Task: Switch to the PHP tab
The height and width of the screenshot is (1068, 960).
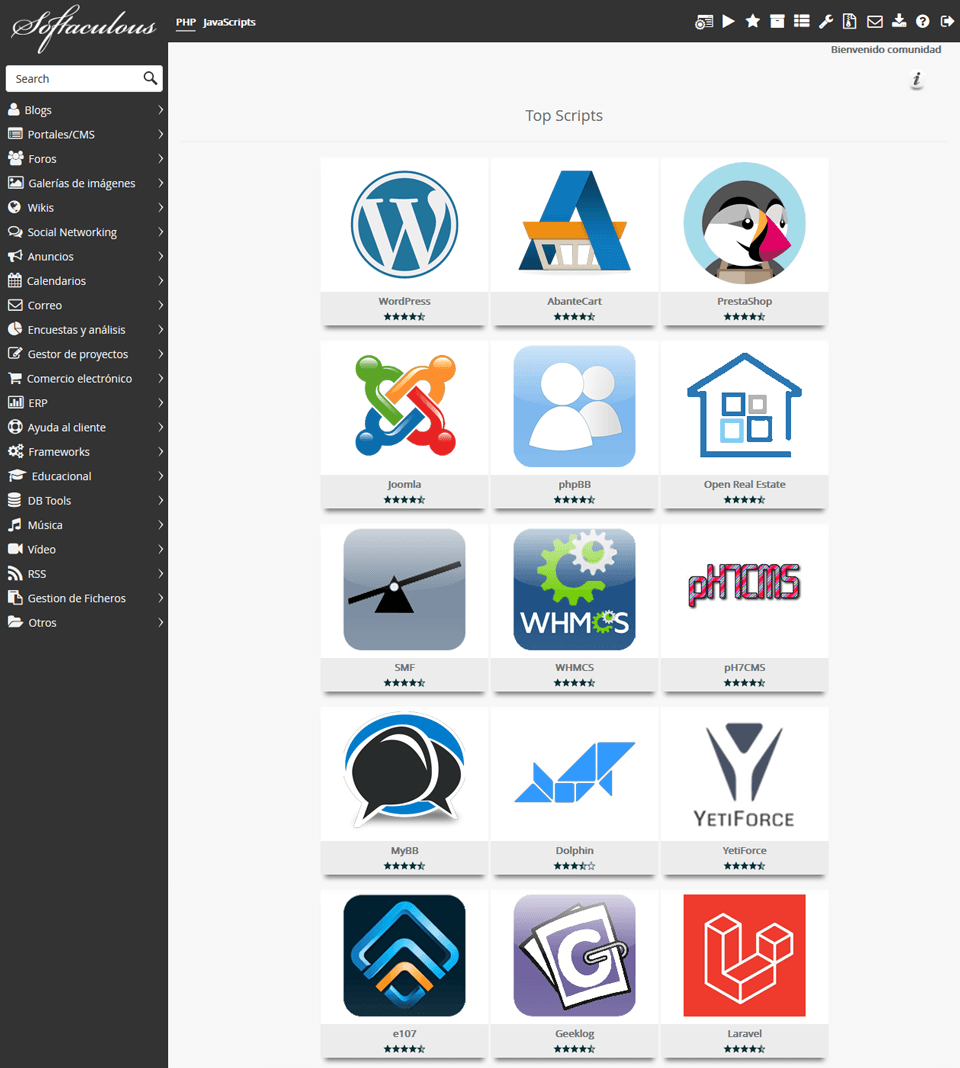Action: point(185,22)
